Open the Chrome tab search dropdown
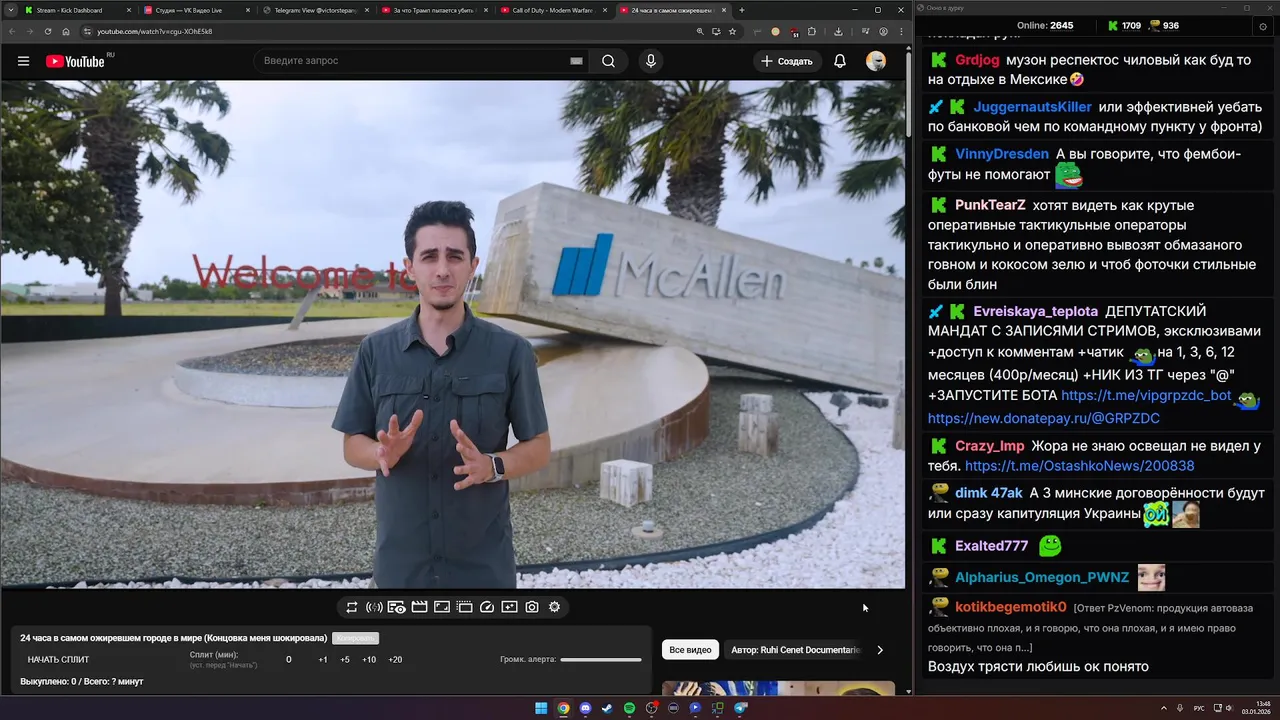1280x720 pixels. coord(11,10)
